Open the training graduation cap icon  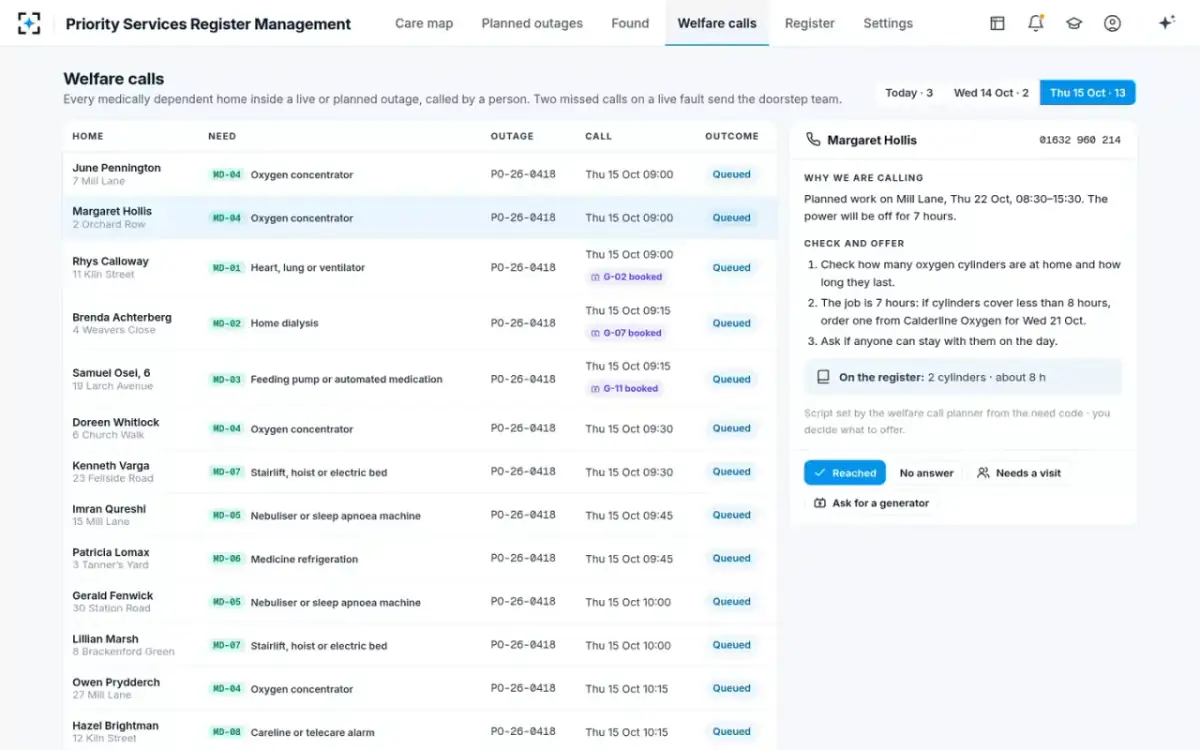[x=1074, y=23]
